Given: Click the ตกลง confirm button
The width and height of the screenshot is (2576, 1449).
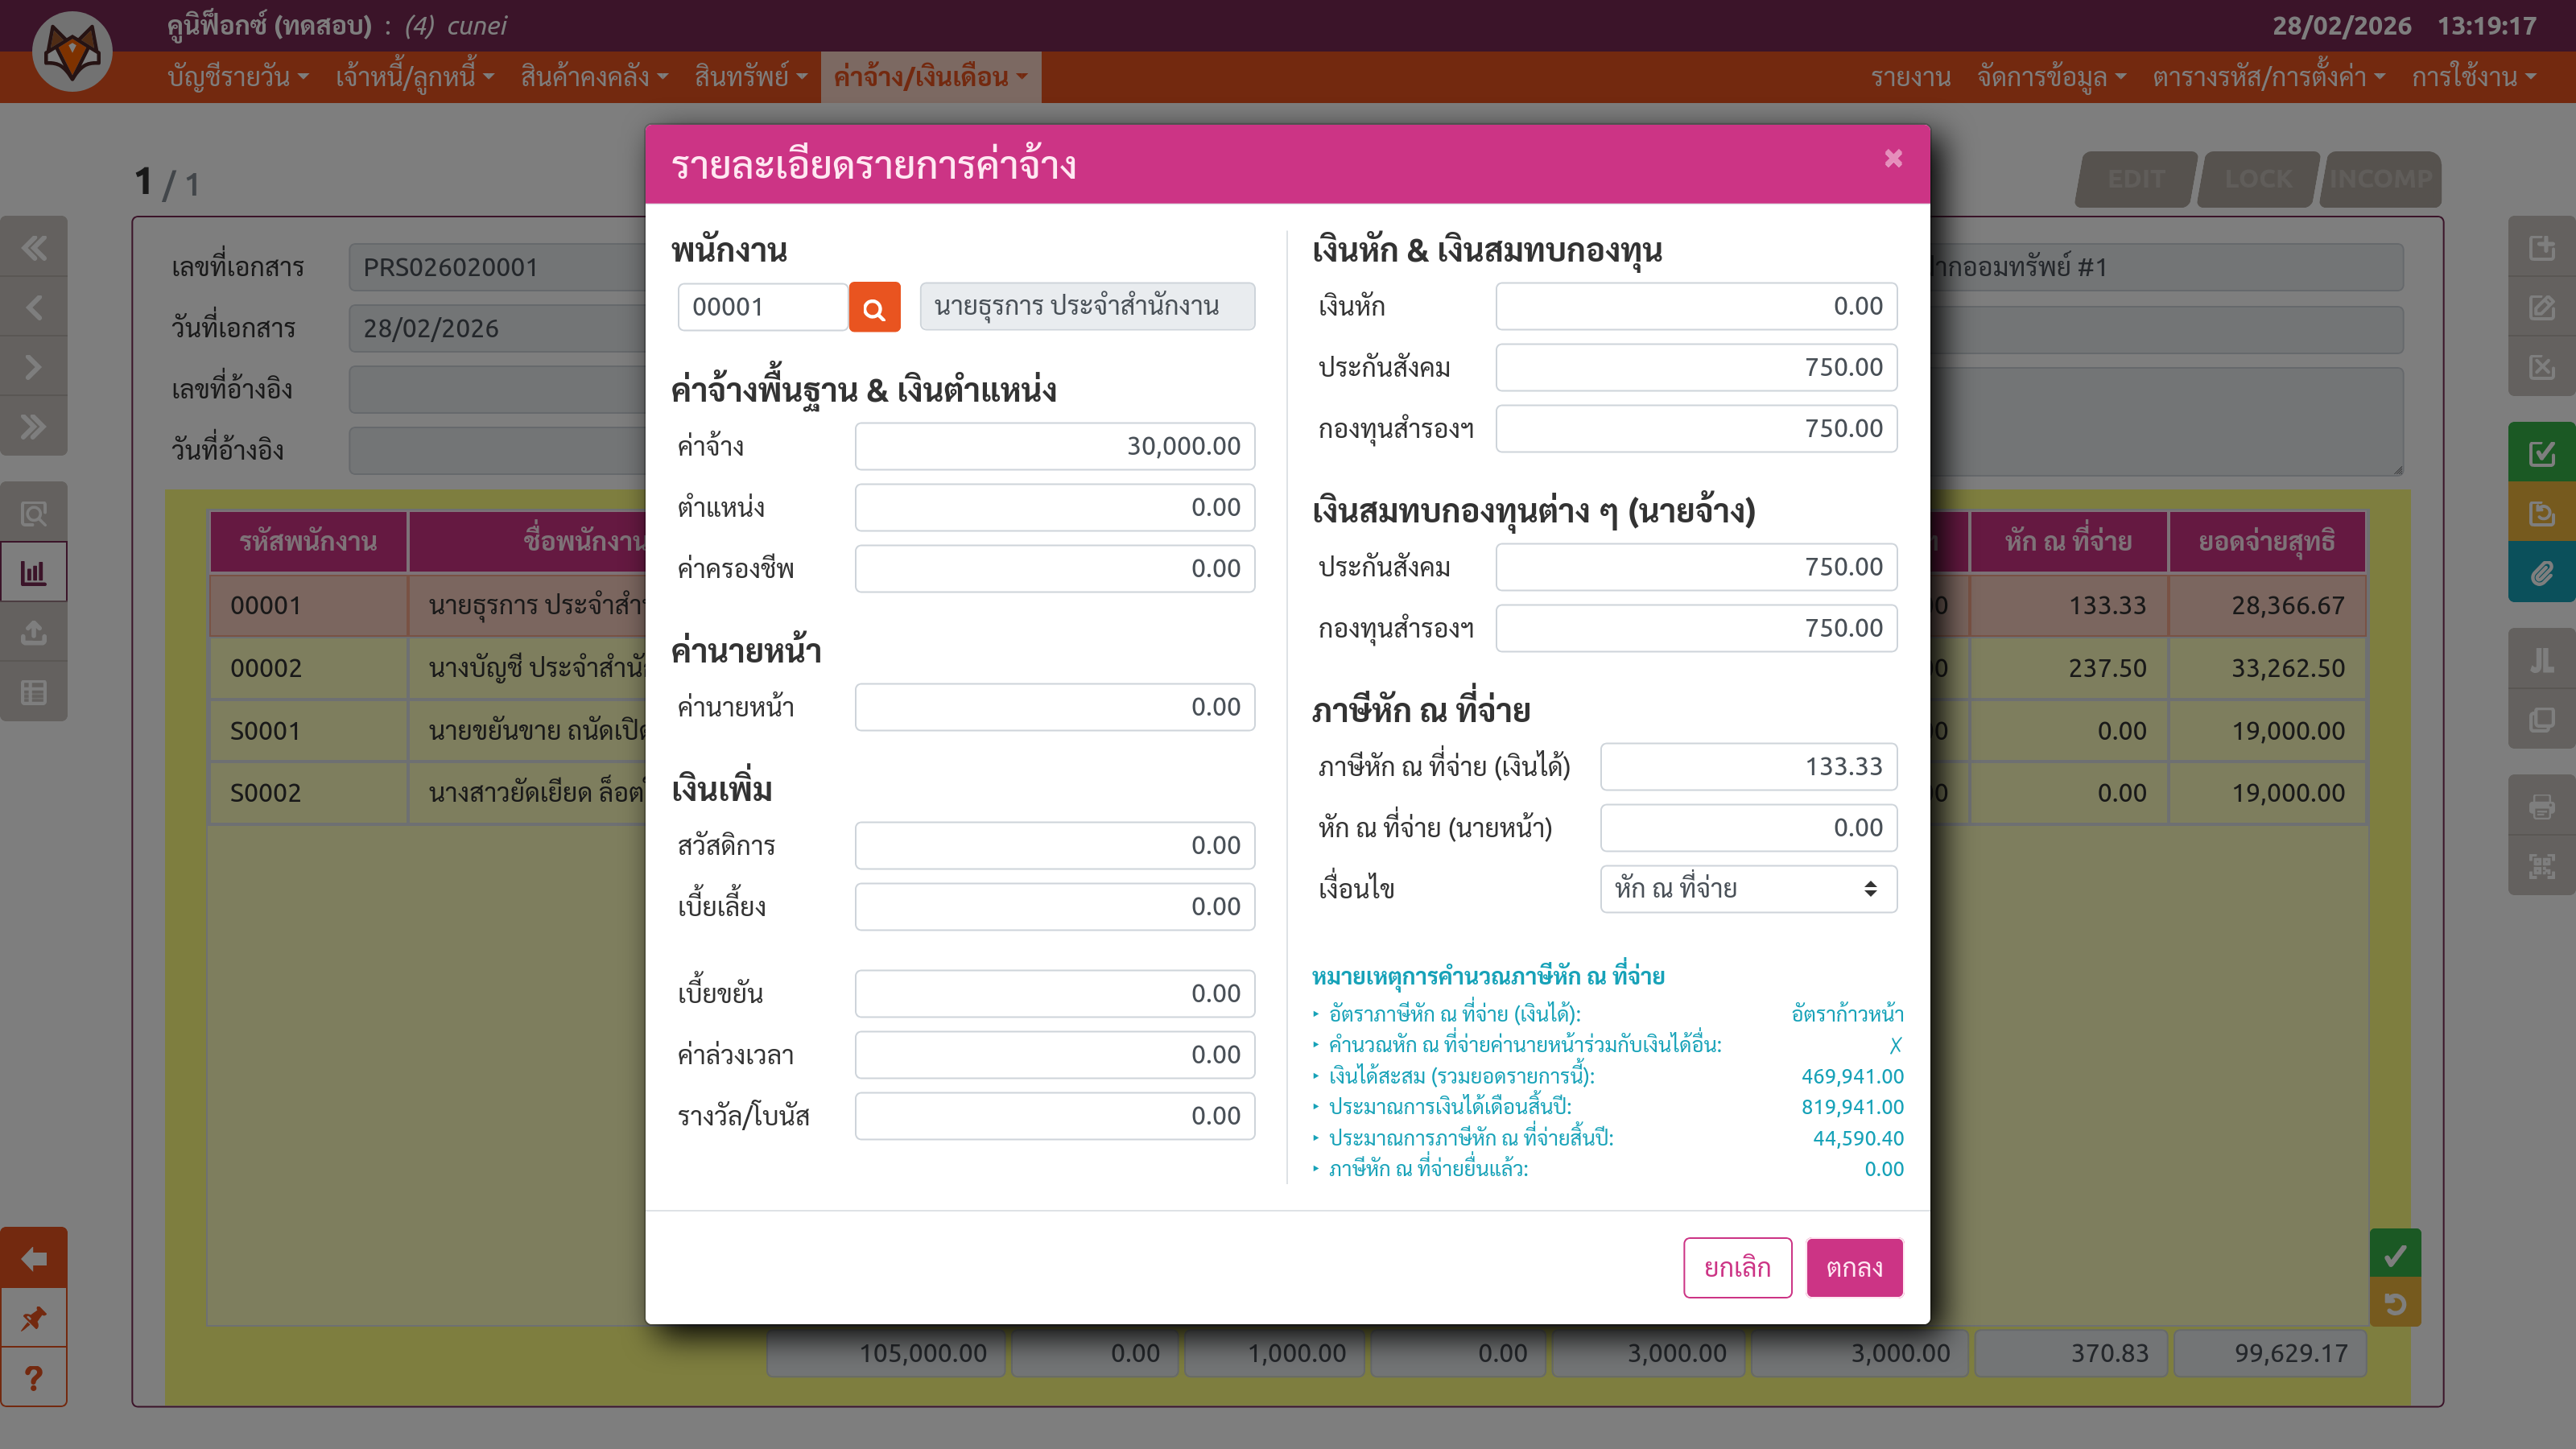Looking at the screenshot, I should pyautogui.click(x=1854, y=1267).
